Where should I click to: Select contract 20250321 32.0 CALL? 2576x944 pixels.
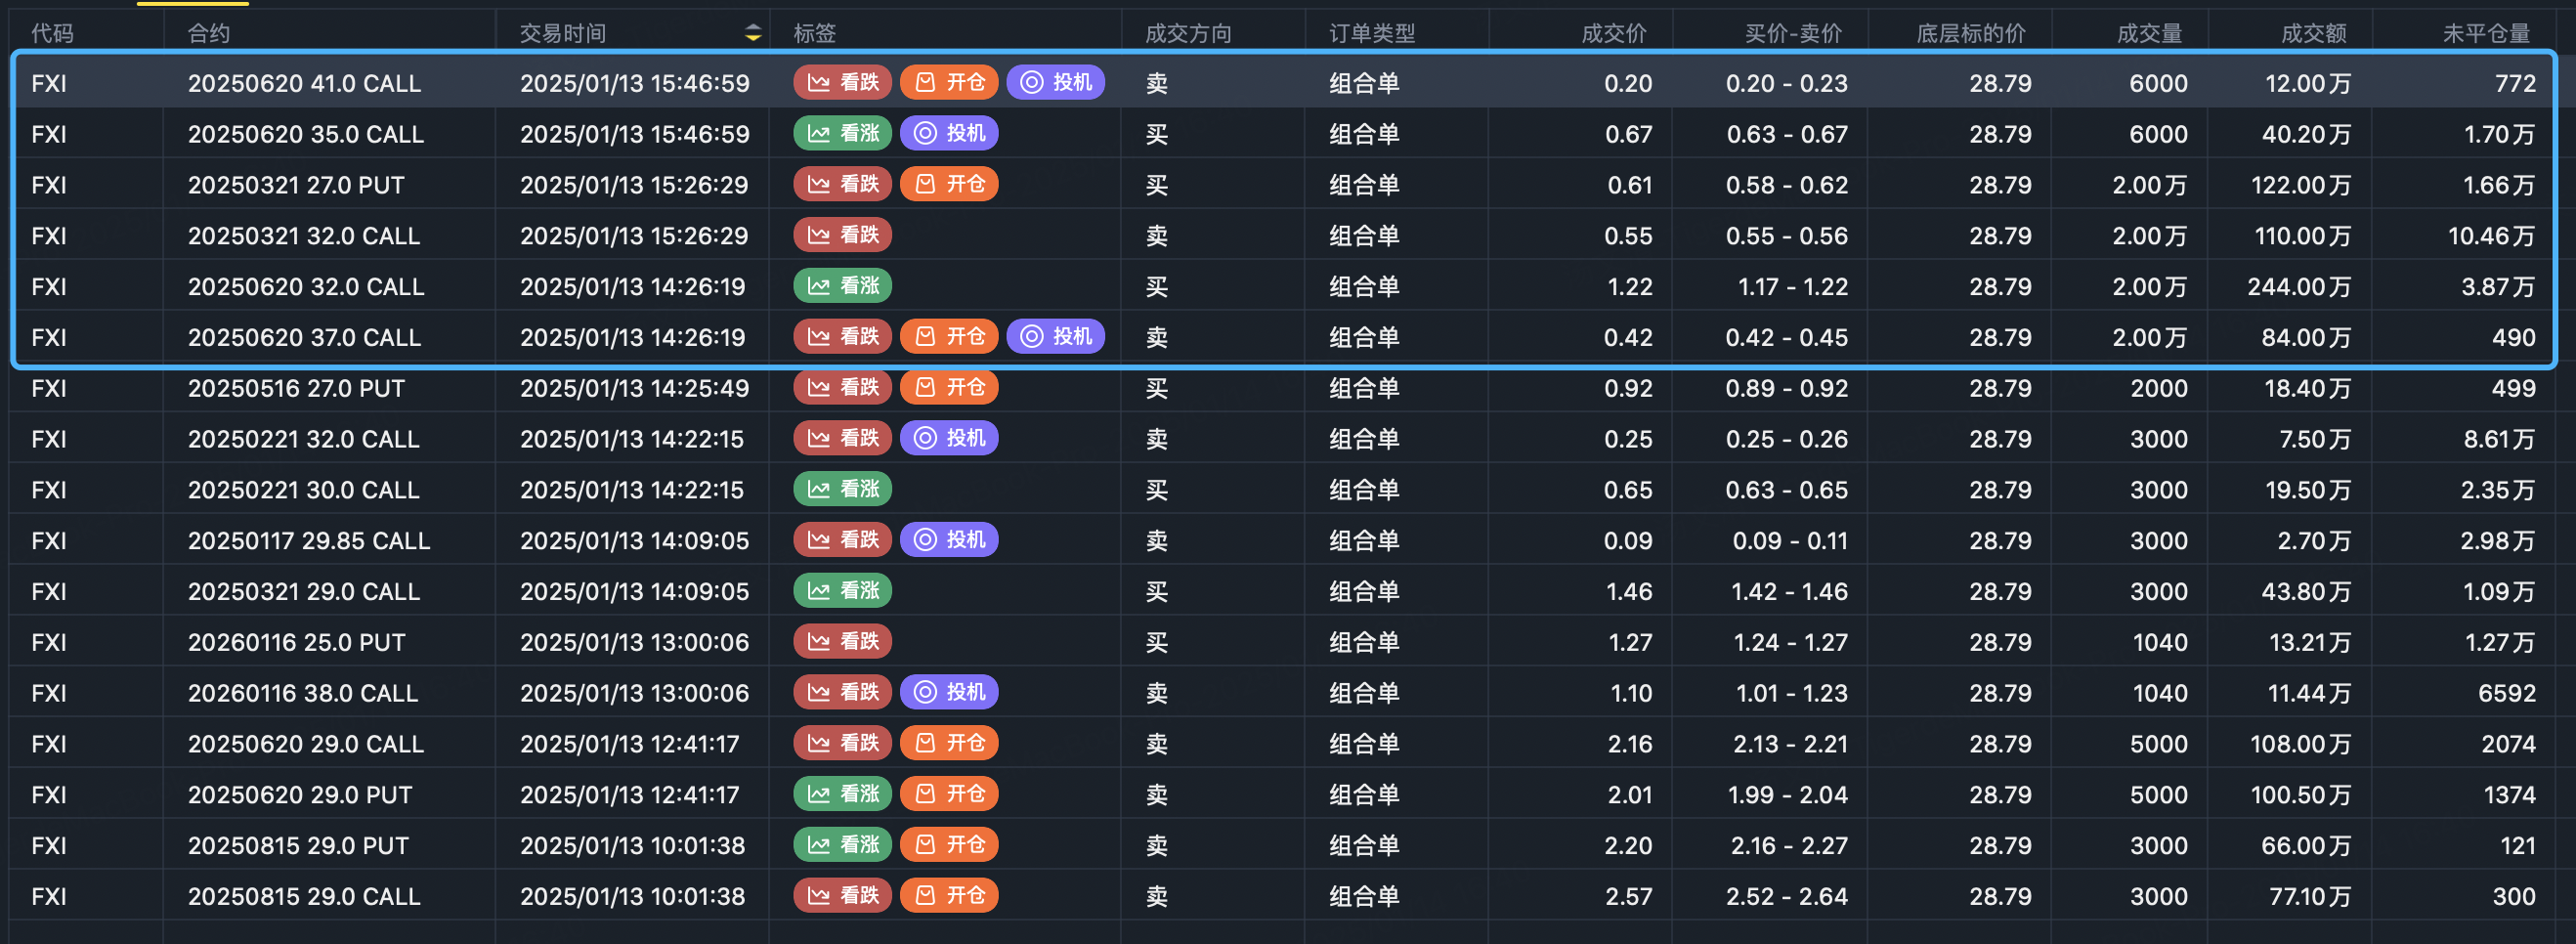point(304,236)
